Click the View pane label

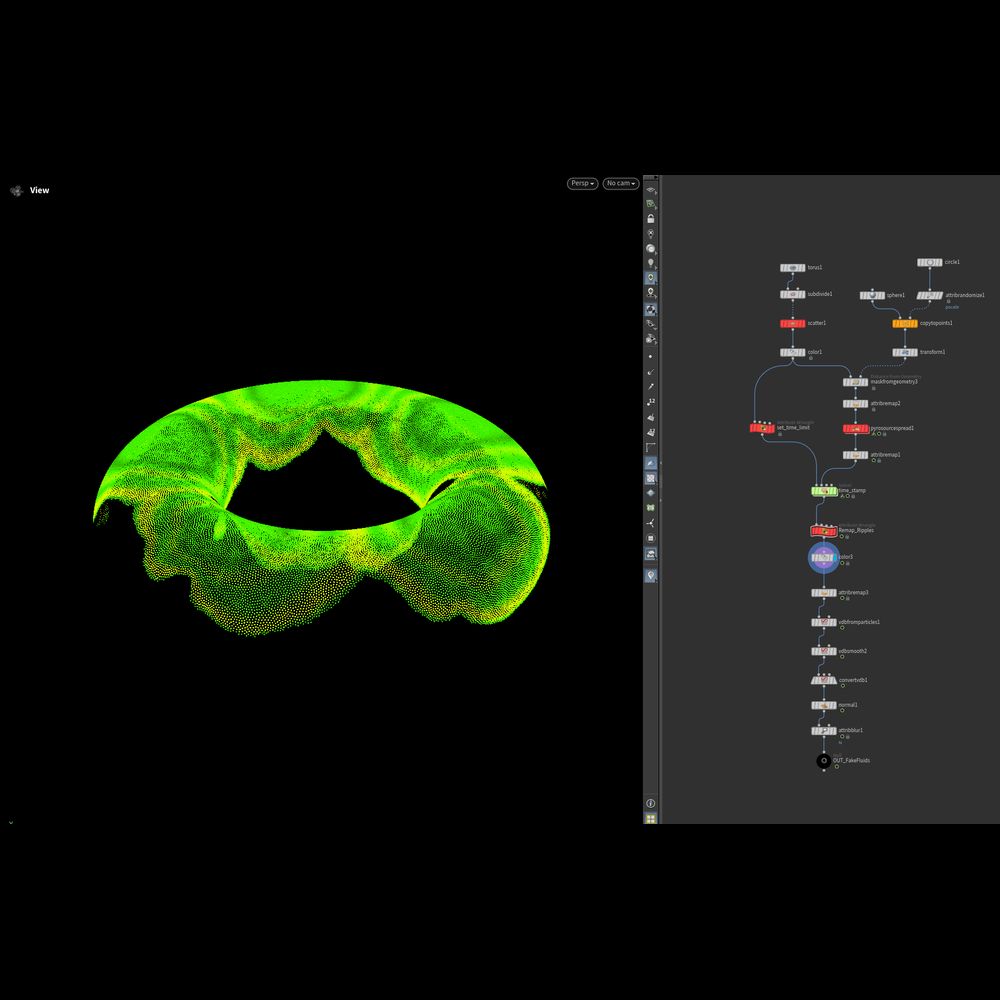coord(39,190)
